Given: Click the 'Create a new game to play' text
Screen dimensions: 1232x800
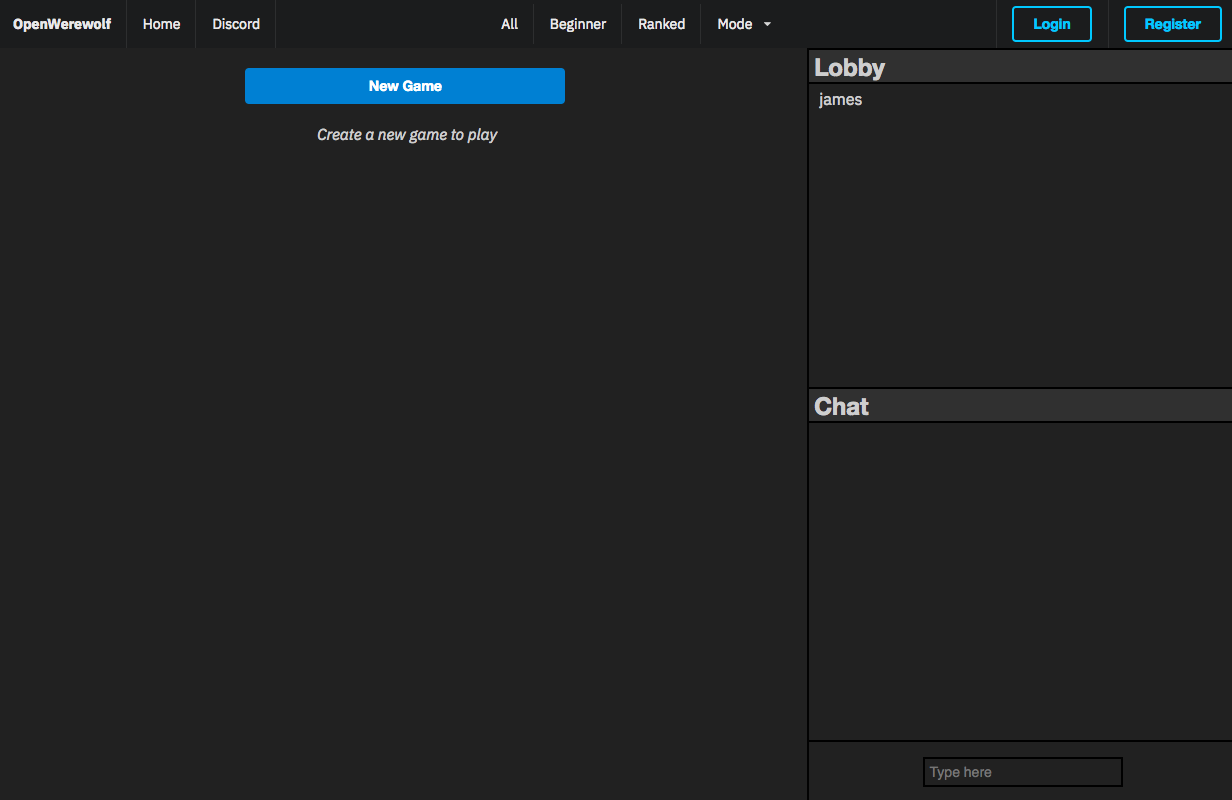Looking at the screenshot, I should [x=407, y=134].
